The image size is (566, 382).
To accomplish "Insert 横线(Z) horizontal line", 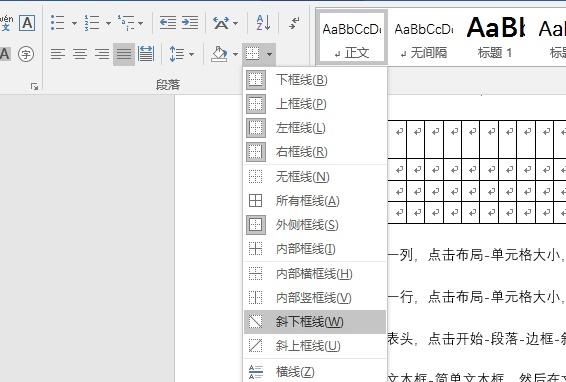I will pyautogui.click(x=315, y=372).
